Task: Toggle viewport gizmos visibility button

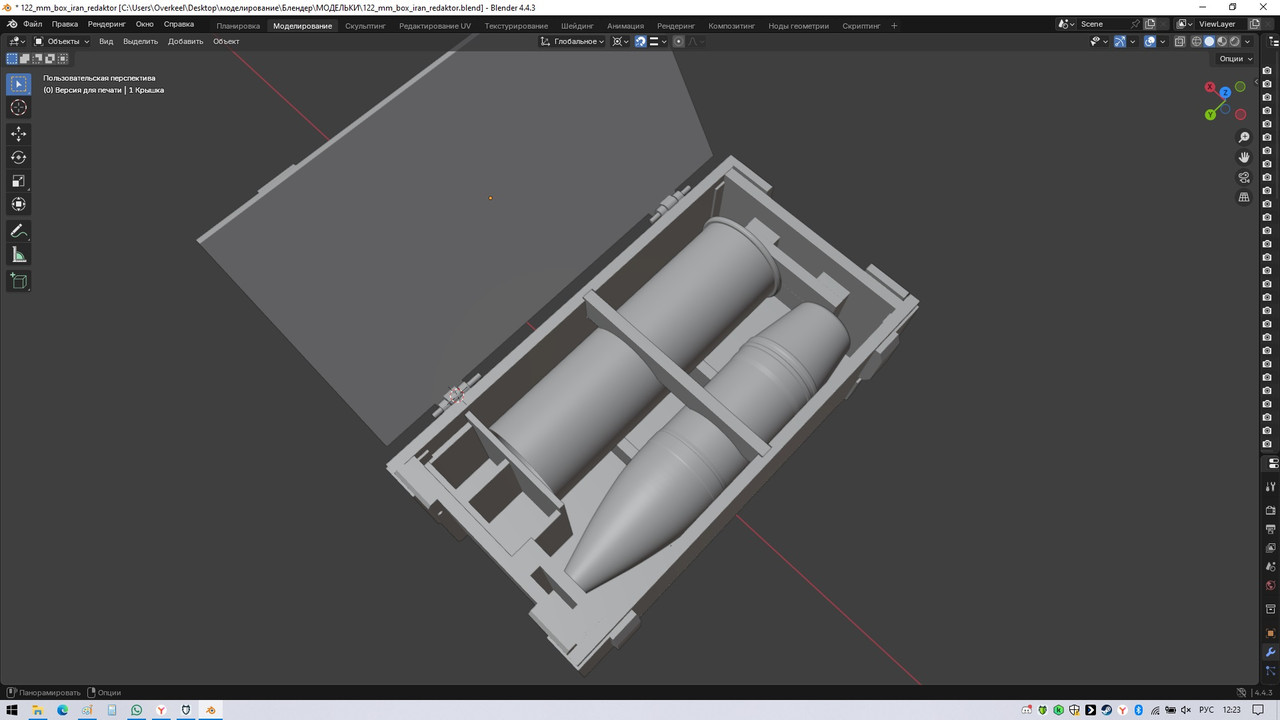Action: 1120,41
